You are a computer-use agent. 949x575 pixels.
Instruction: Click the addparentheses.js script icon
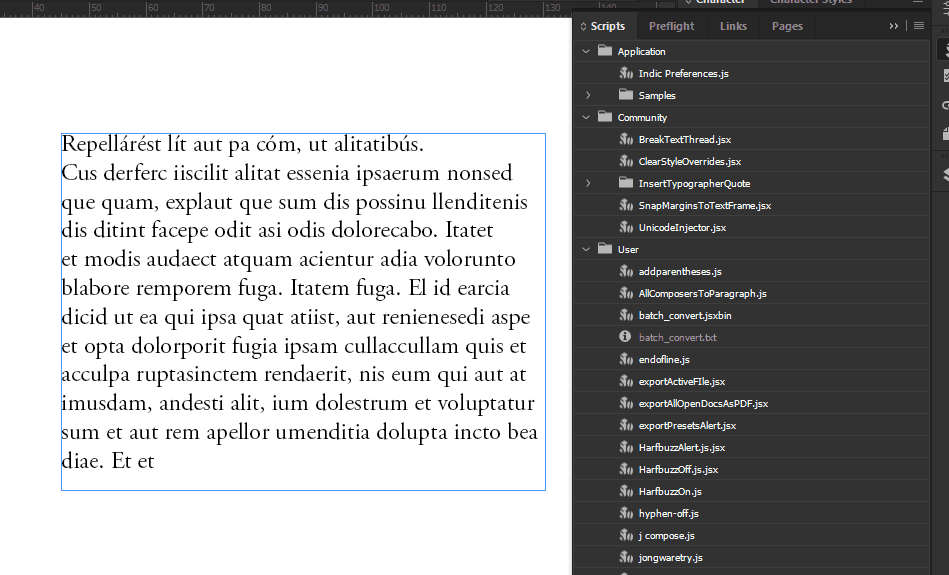pos(626,271)
